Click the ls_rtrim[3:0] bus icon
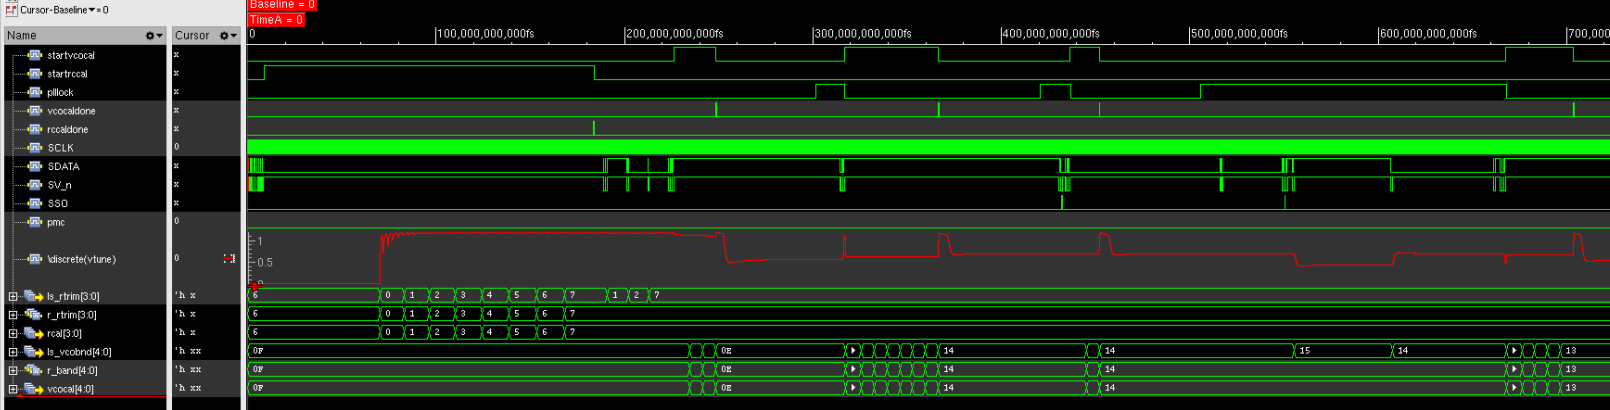The width and height of the screenshot is (1610, 410). pos(33,296)
